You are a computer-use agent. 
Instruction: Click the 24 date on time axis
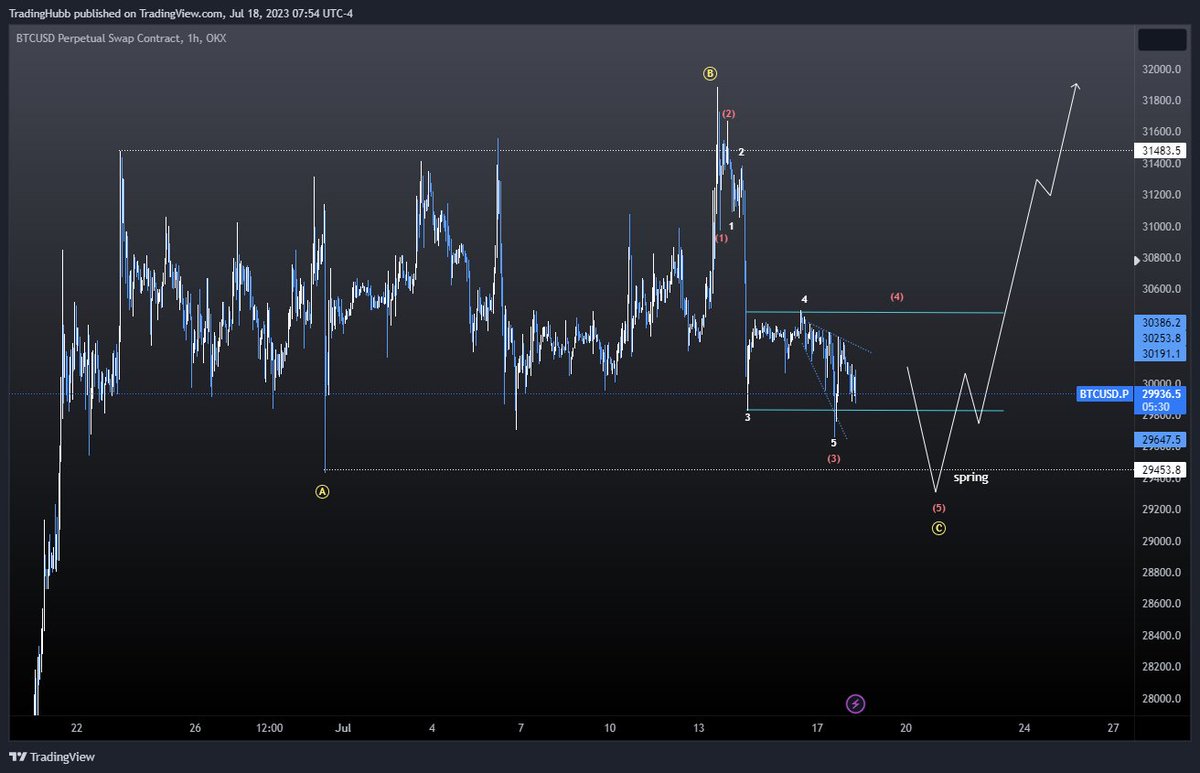click(x=1024, y=728)
